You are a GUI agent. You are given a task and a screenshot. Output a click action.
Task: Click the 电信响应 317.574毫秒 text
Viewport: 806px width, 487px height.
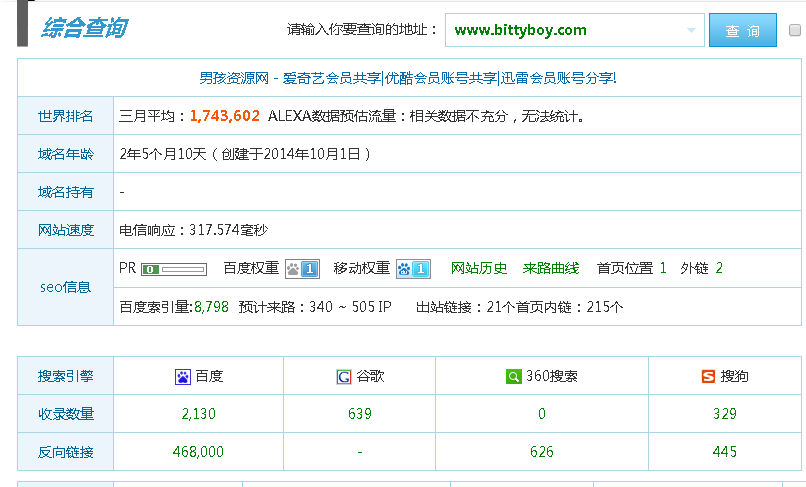(194, 230)
